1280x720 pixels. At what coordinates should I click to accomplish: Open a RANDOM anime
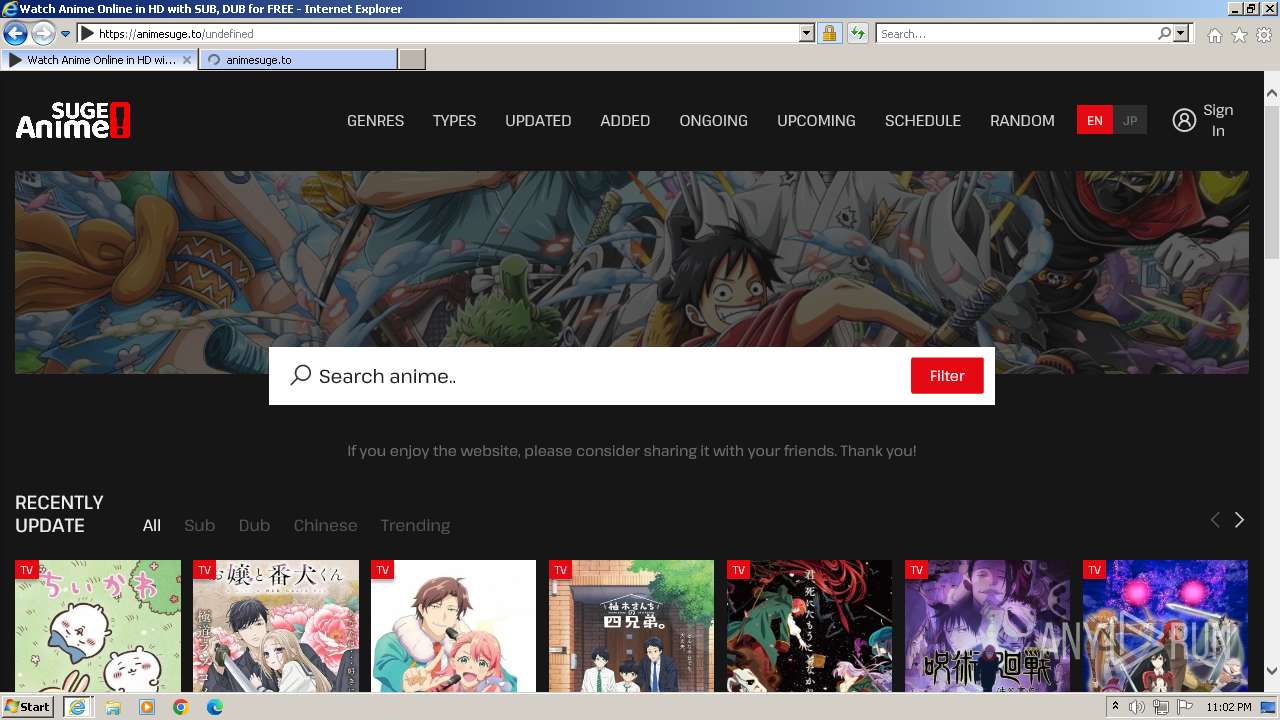click(1022, 120)
